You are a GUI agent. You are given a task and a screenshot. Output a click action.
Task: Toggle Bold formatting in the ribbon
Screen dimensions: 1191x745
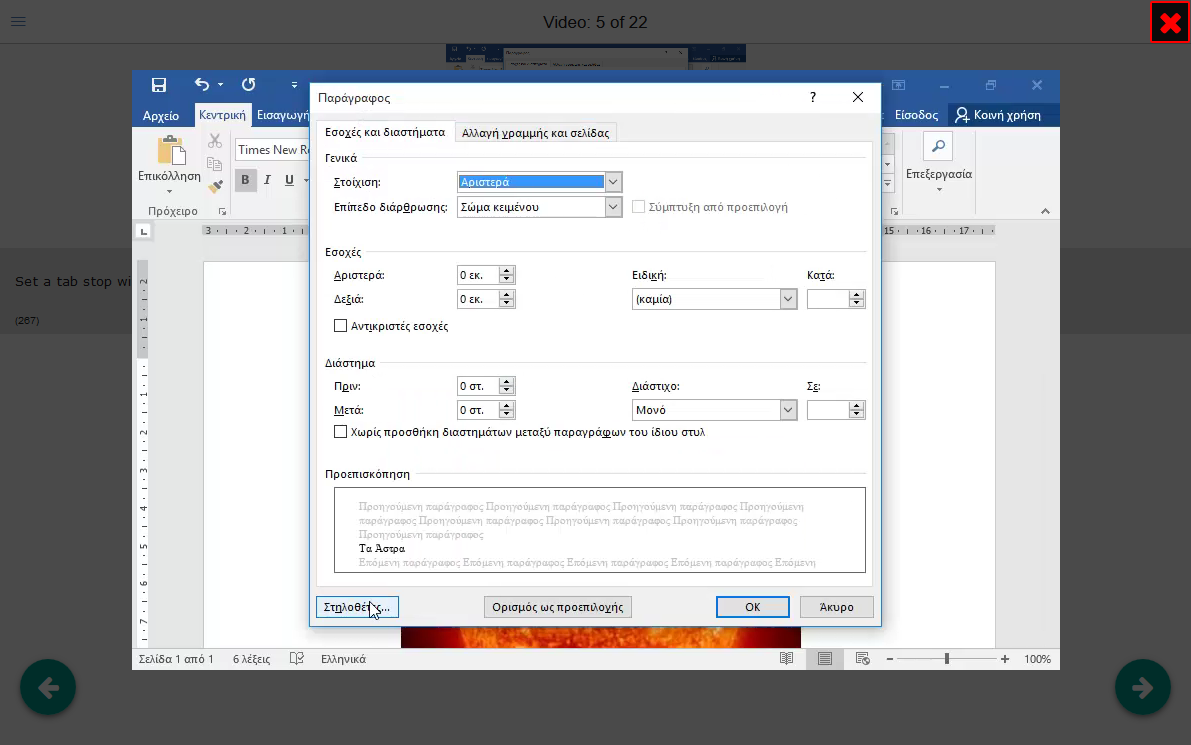pos(245,180)
